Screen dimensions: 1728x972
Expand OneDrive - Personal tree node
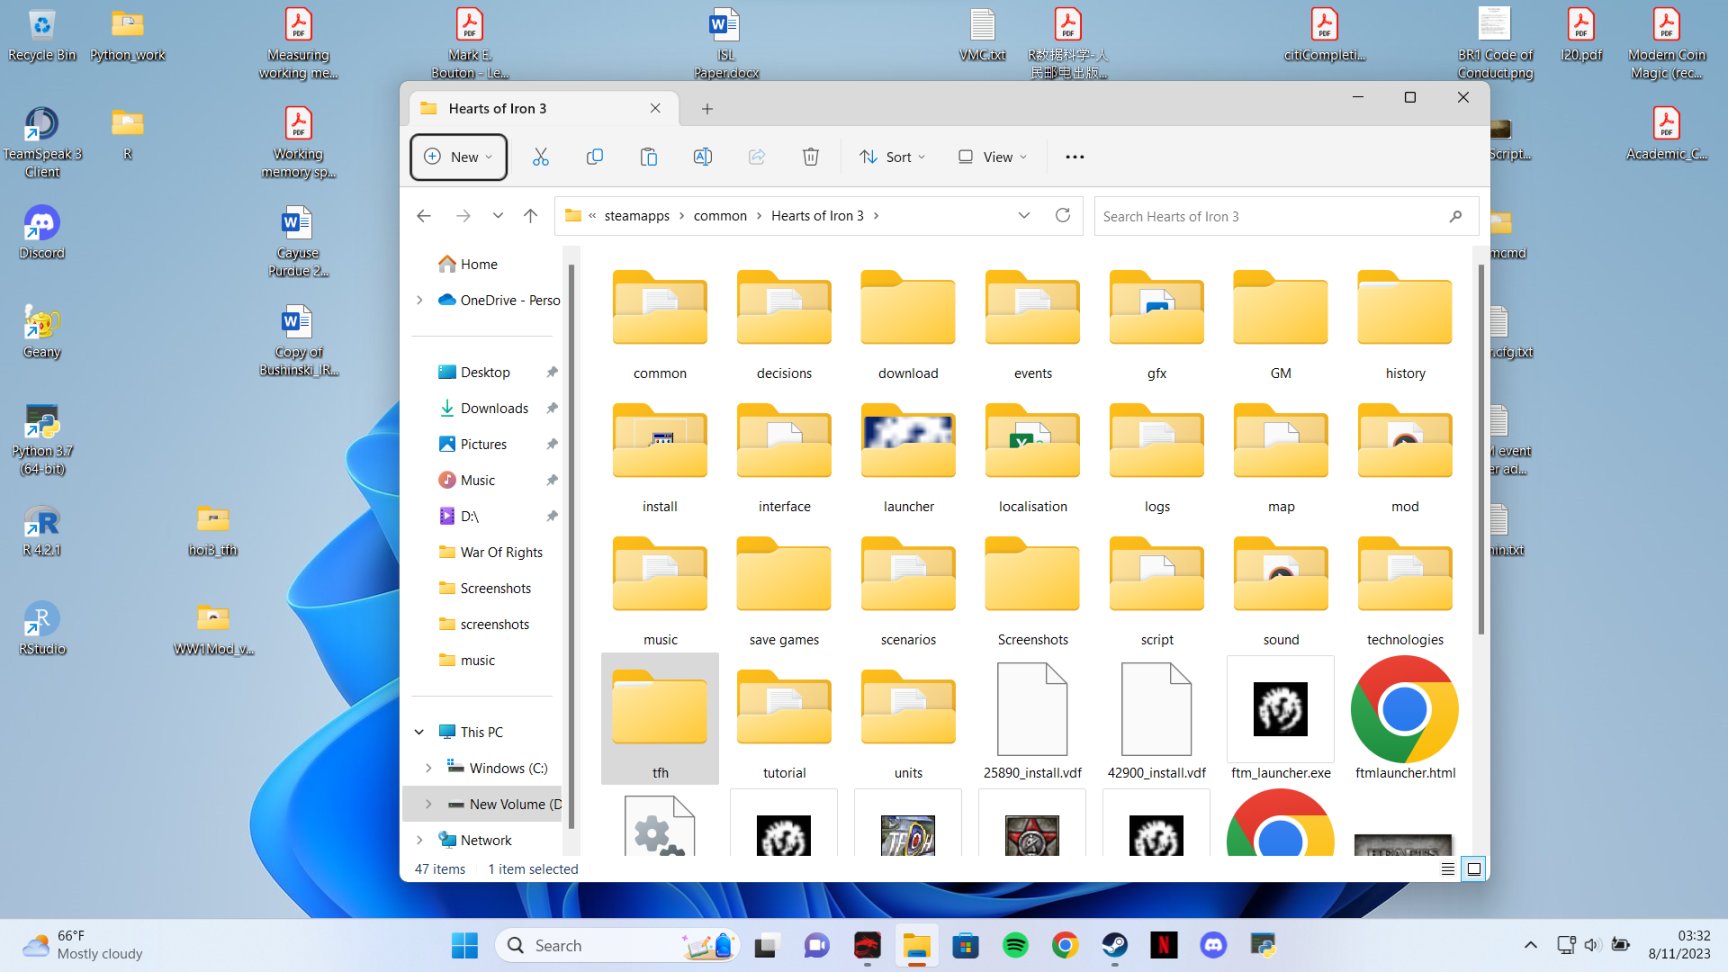pos(420,300)
